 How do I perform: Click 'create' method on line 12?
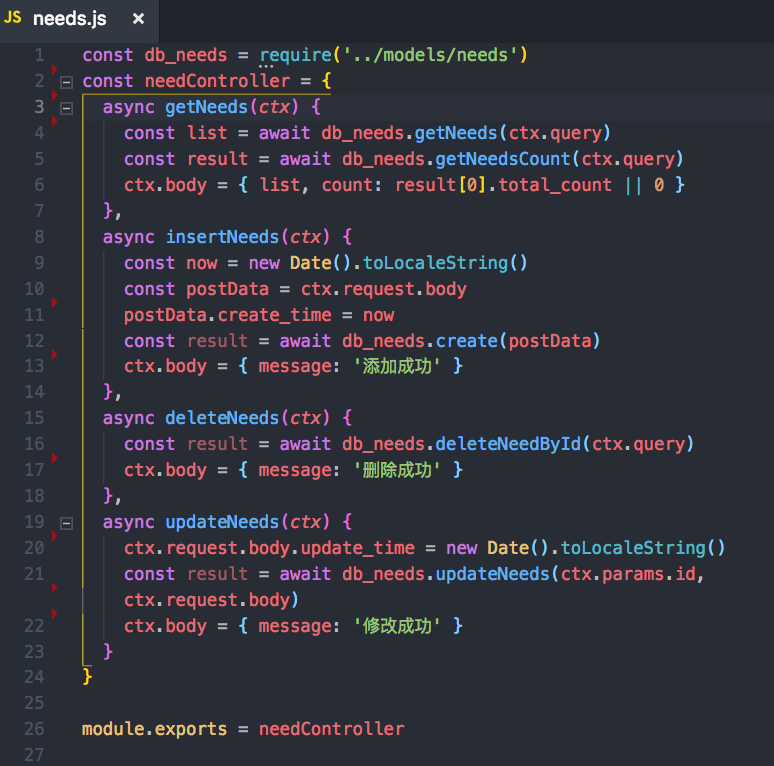click(x=466, y=341)
